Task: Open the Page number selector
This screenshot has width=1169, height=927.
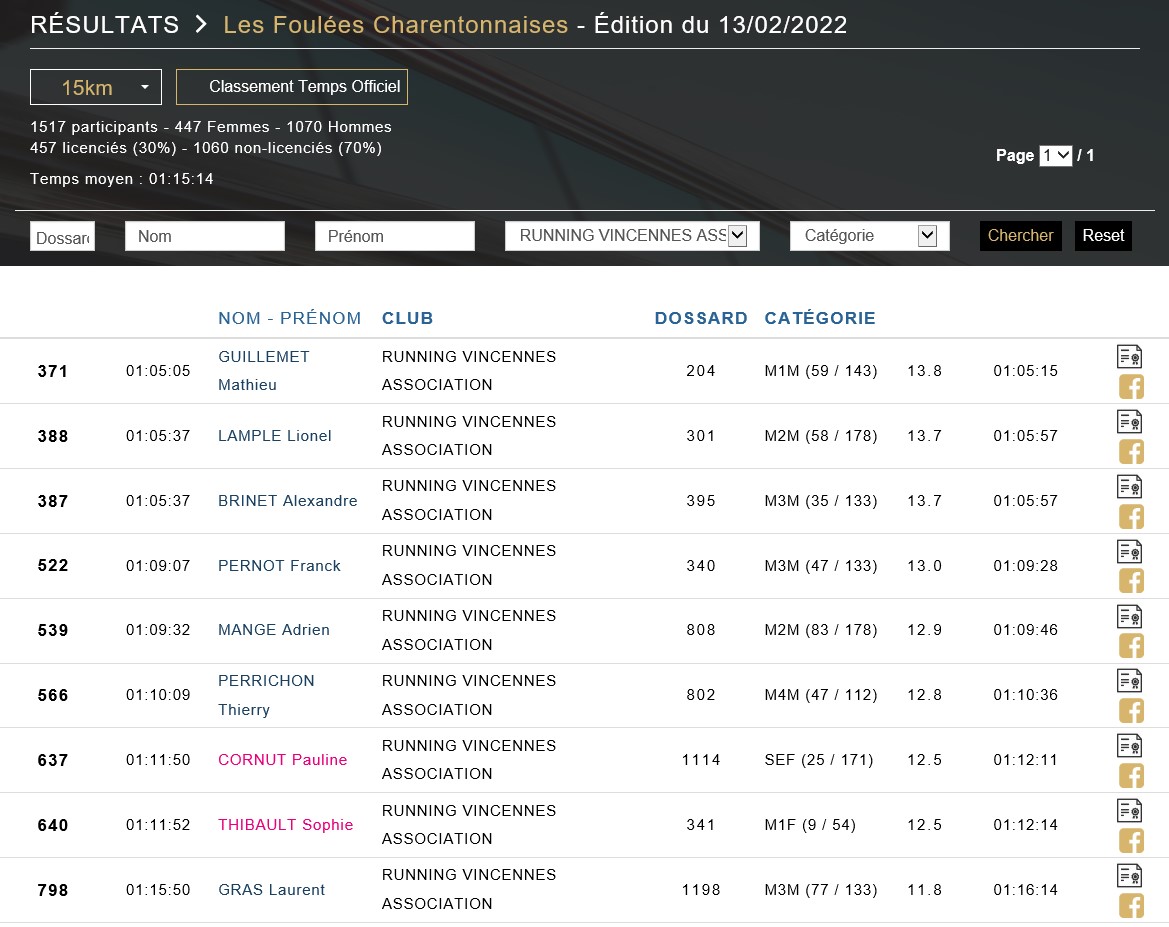Action: tap(1055, 156)
